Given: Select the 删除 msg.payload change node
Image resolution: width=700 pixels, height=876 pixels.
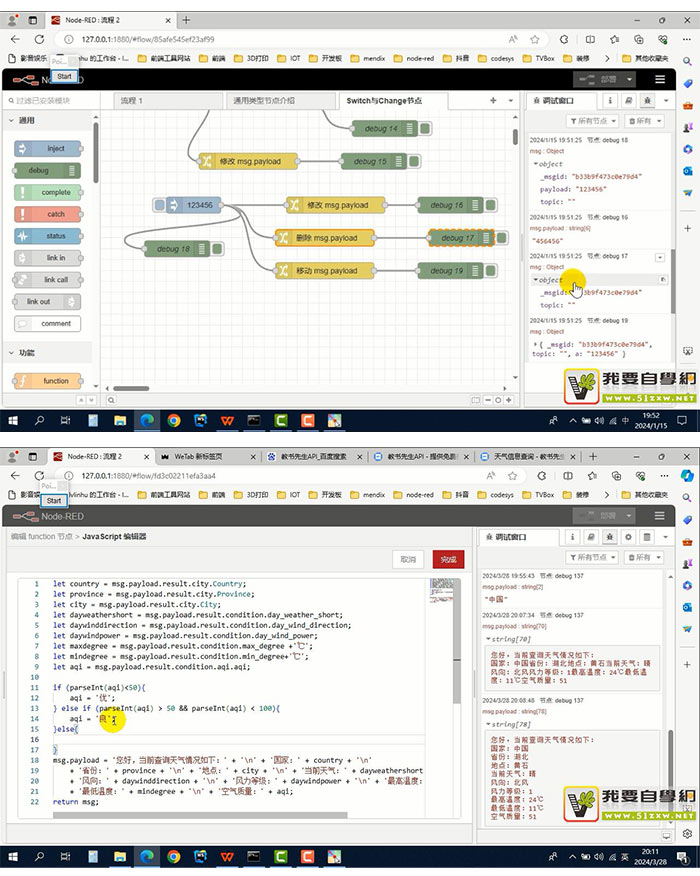Looking at the screenshot, I should [x=326, y=238].
